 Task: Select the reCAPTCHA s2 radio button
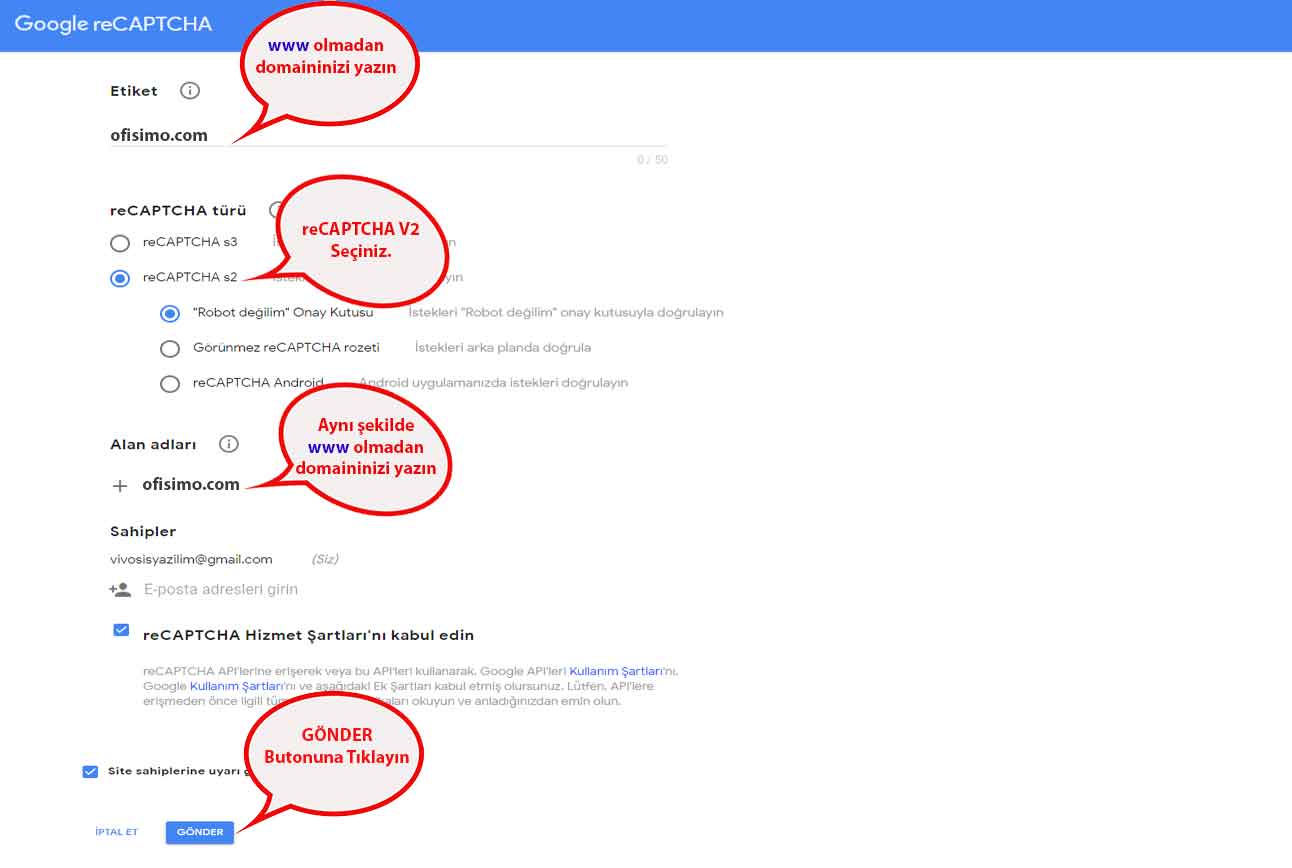120,278
